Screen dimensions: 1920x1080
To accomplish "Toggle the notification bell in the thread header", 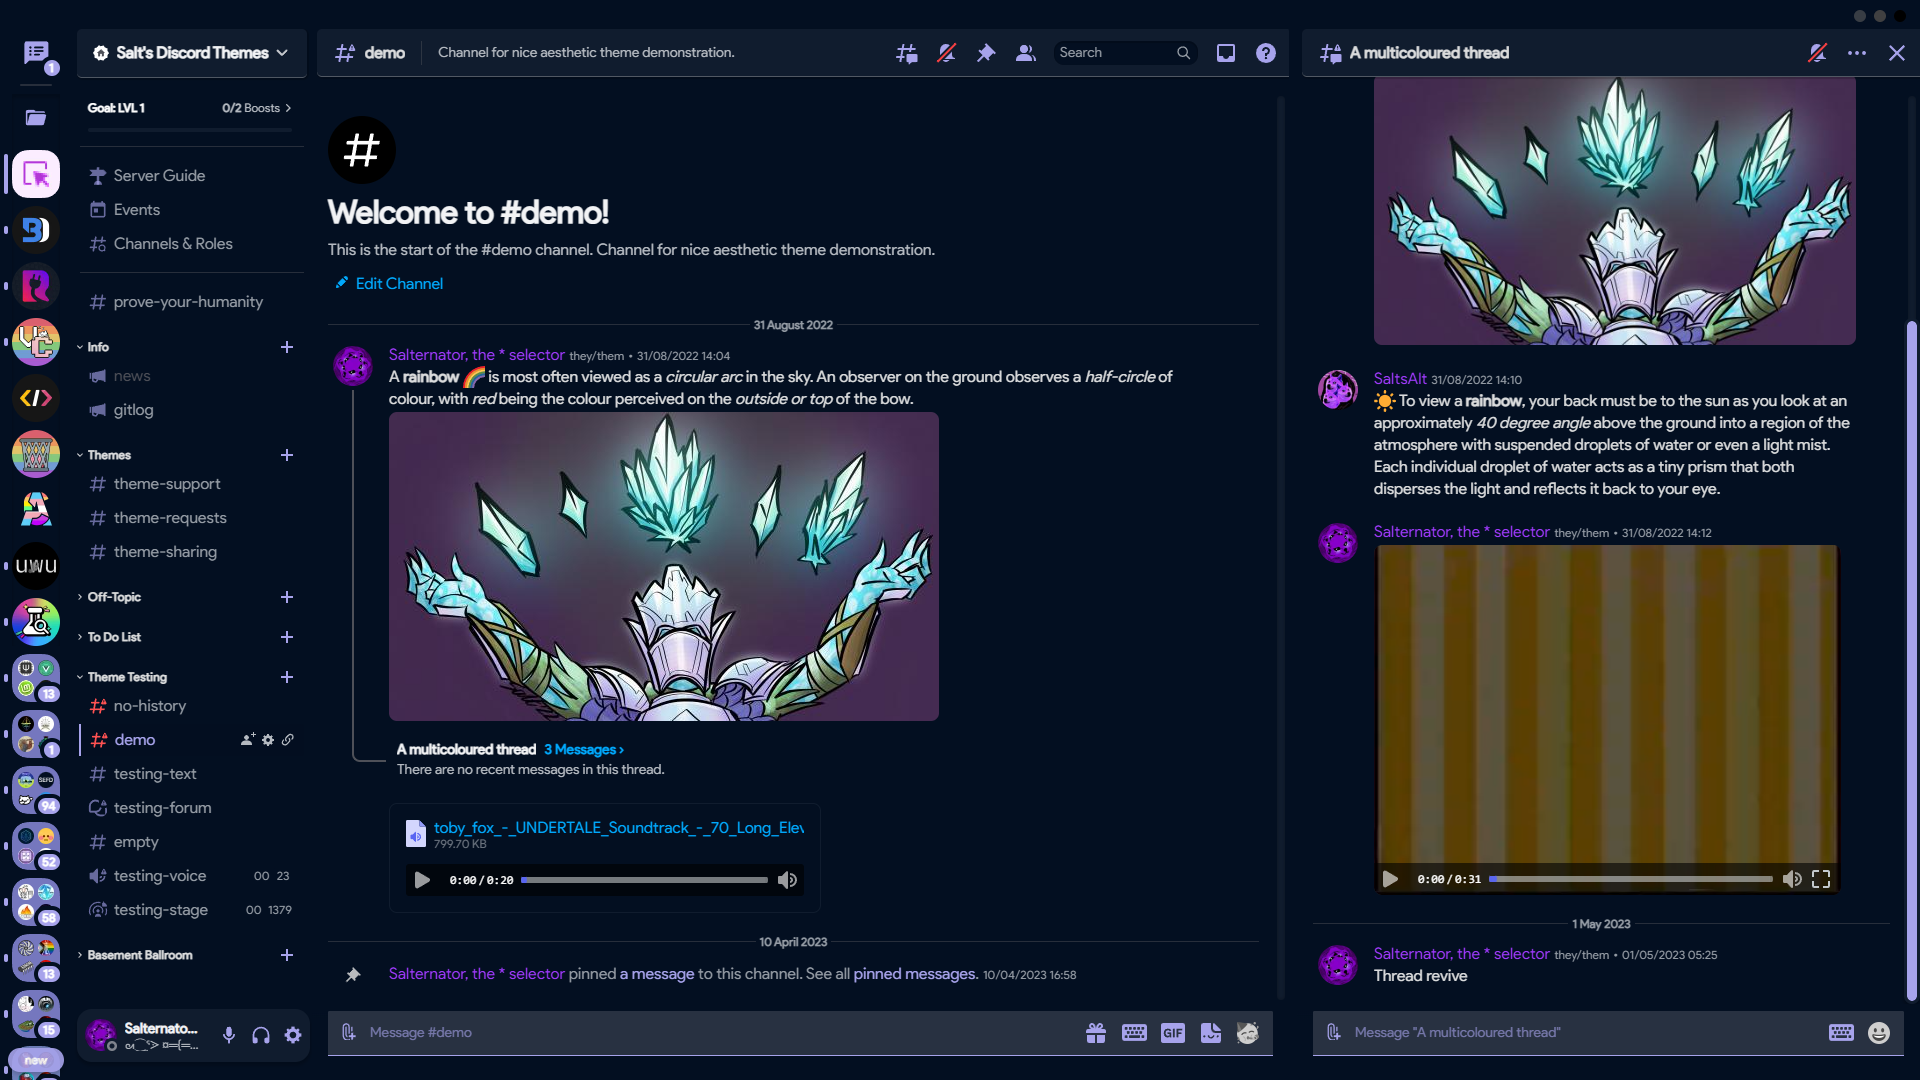I will tap(1817, 53).
